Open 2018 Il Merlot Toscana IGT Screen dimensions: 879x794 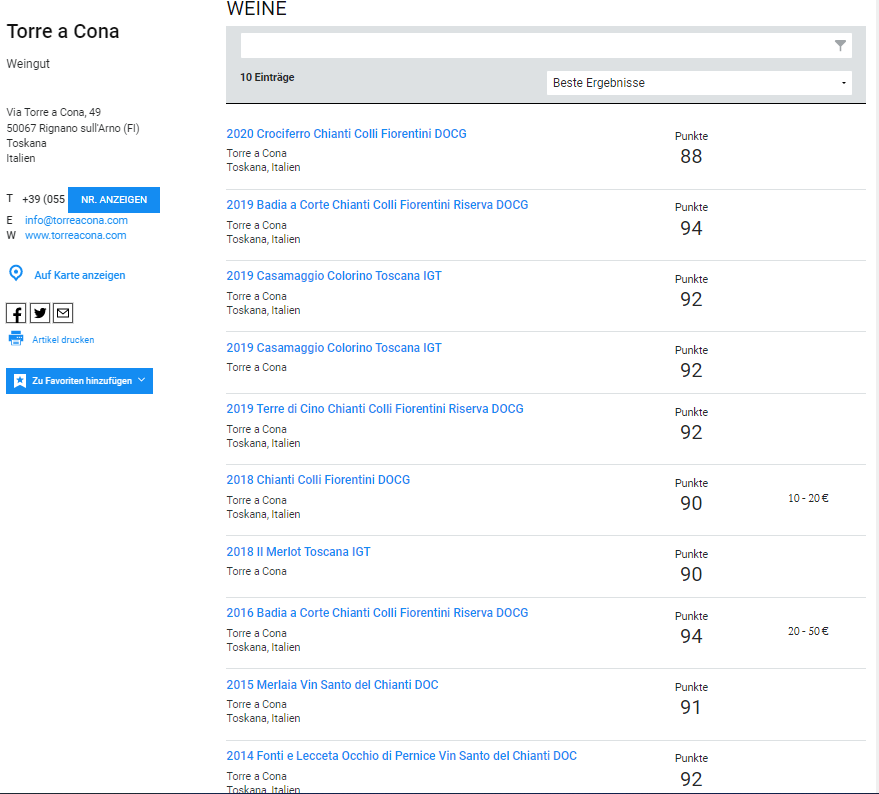point(298,552)
